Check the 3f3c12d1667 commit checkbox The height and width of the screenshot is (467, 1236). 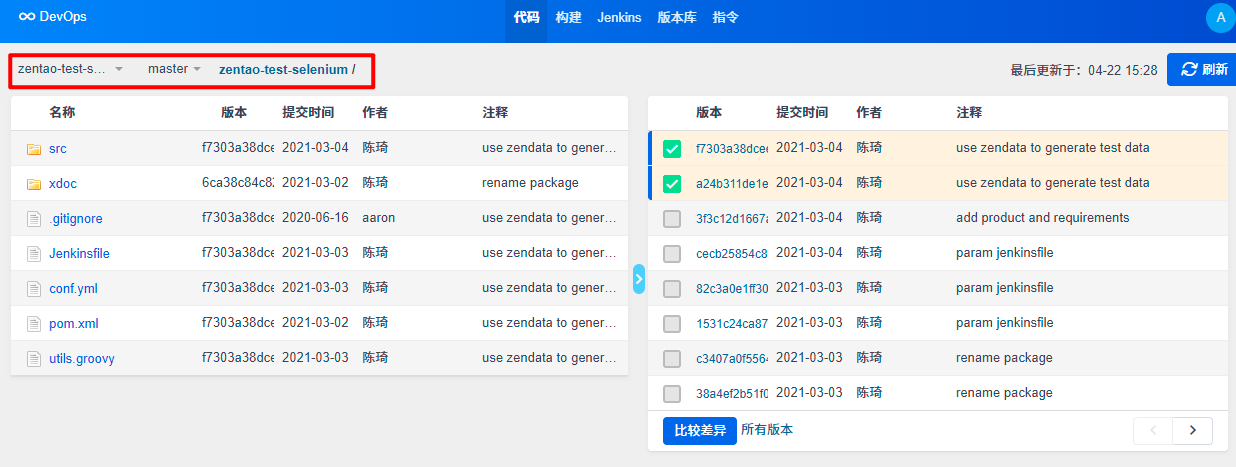pos(672,219)
